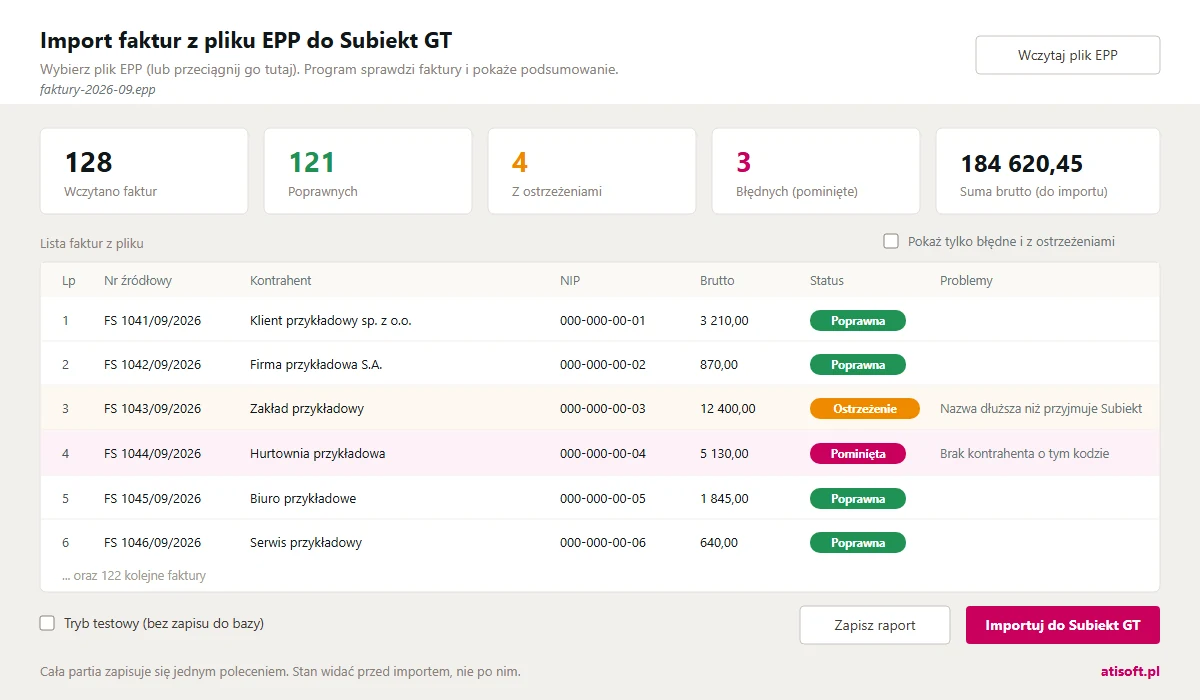Click the Wczytano faktur summary card
Screen dimensions: 1200x700
click(x=144, y=171)
